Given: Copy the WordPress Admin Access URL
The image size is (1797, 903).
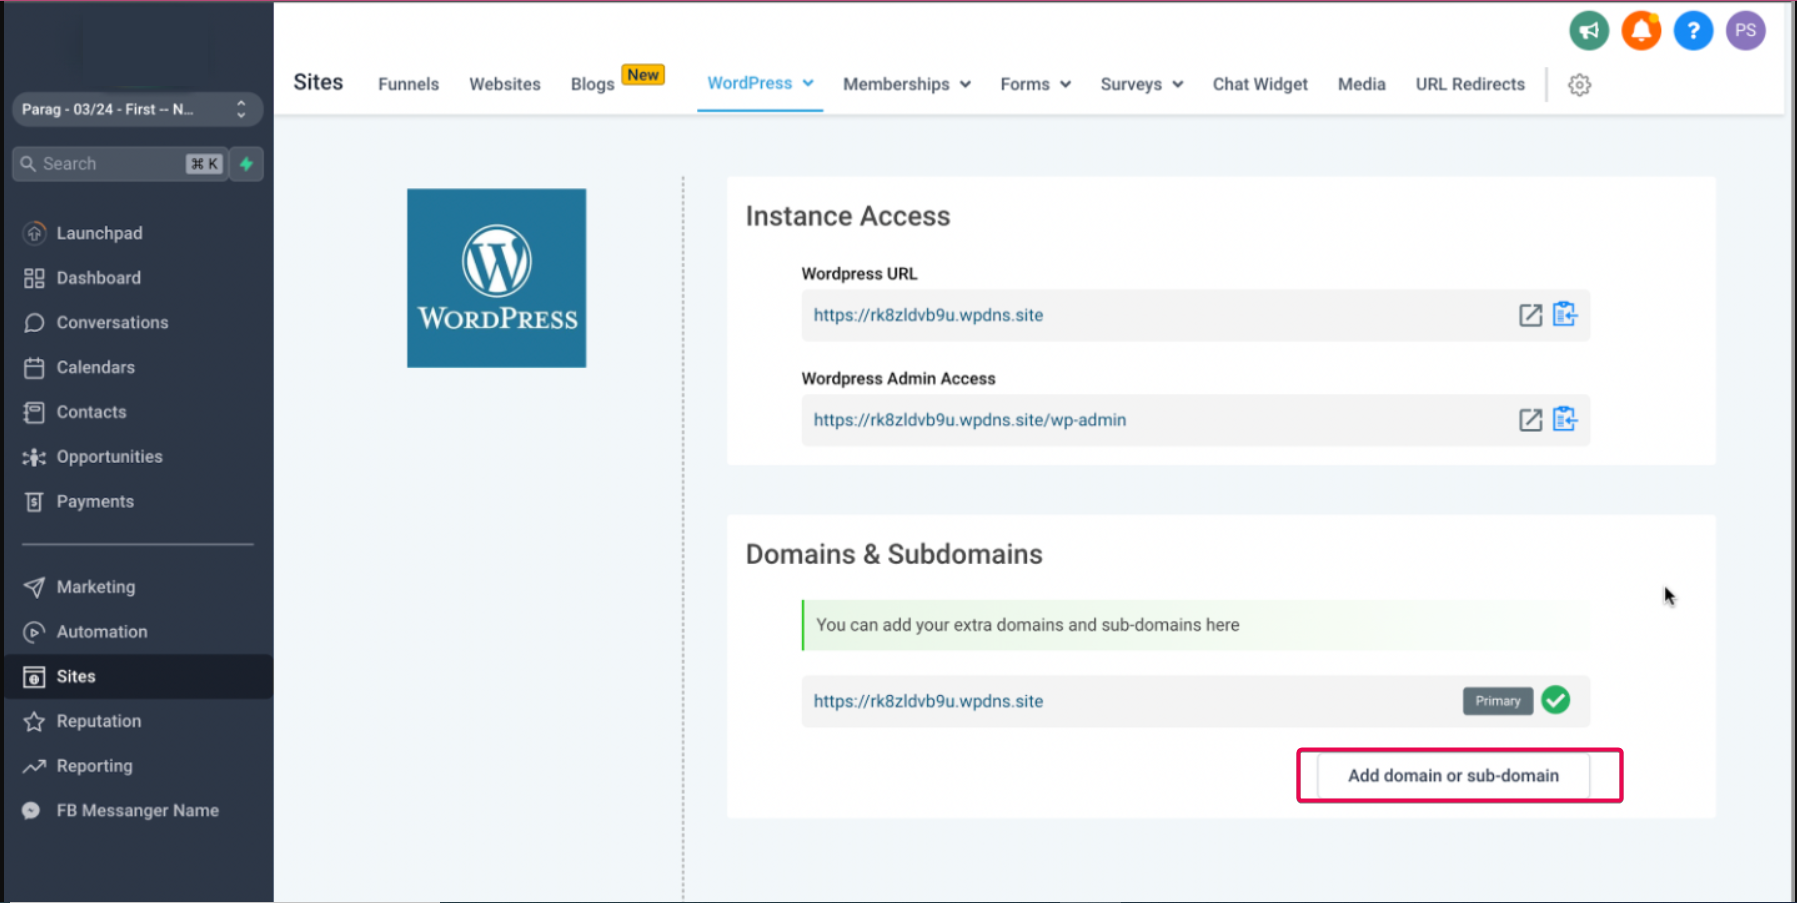Looking at the screenshot, I should (x=1565, y=420).
